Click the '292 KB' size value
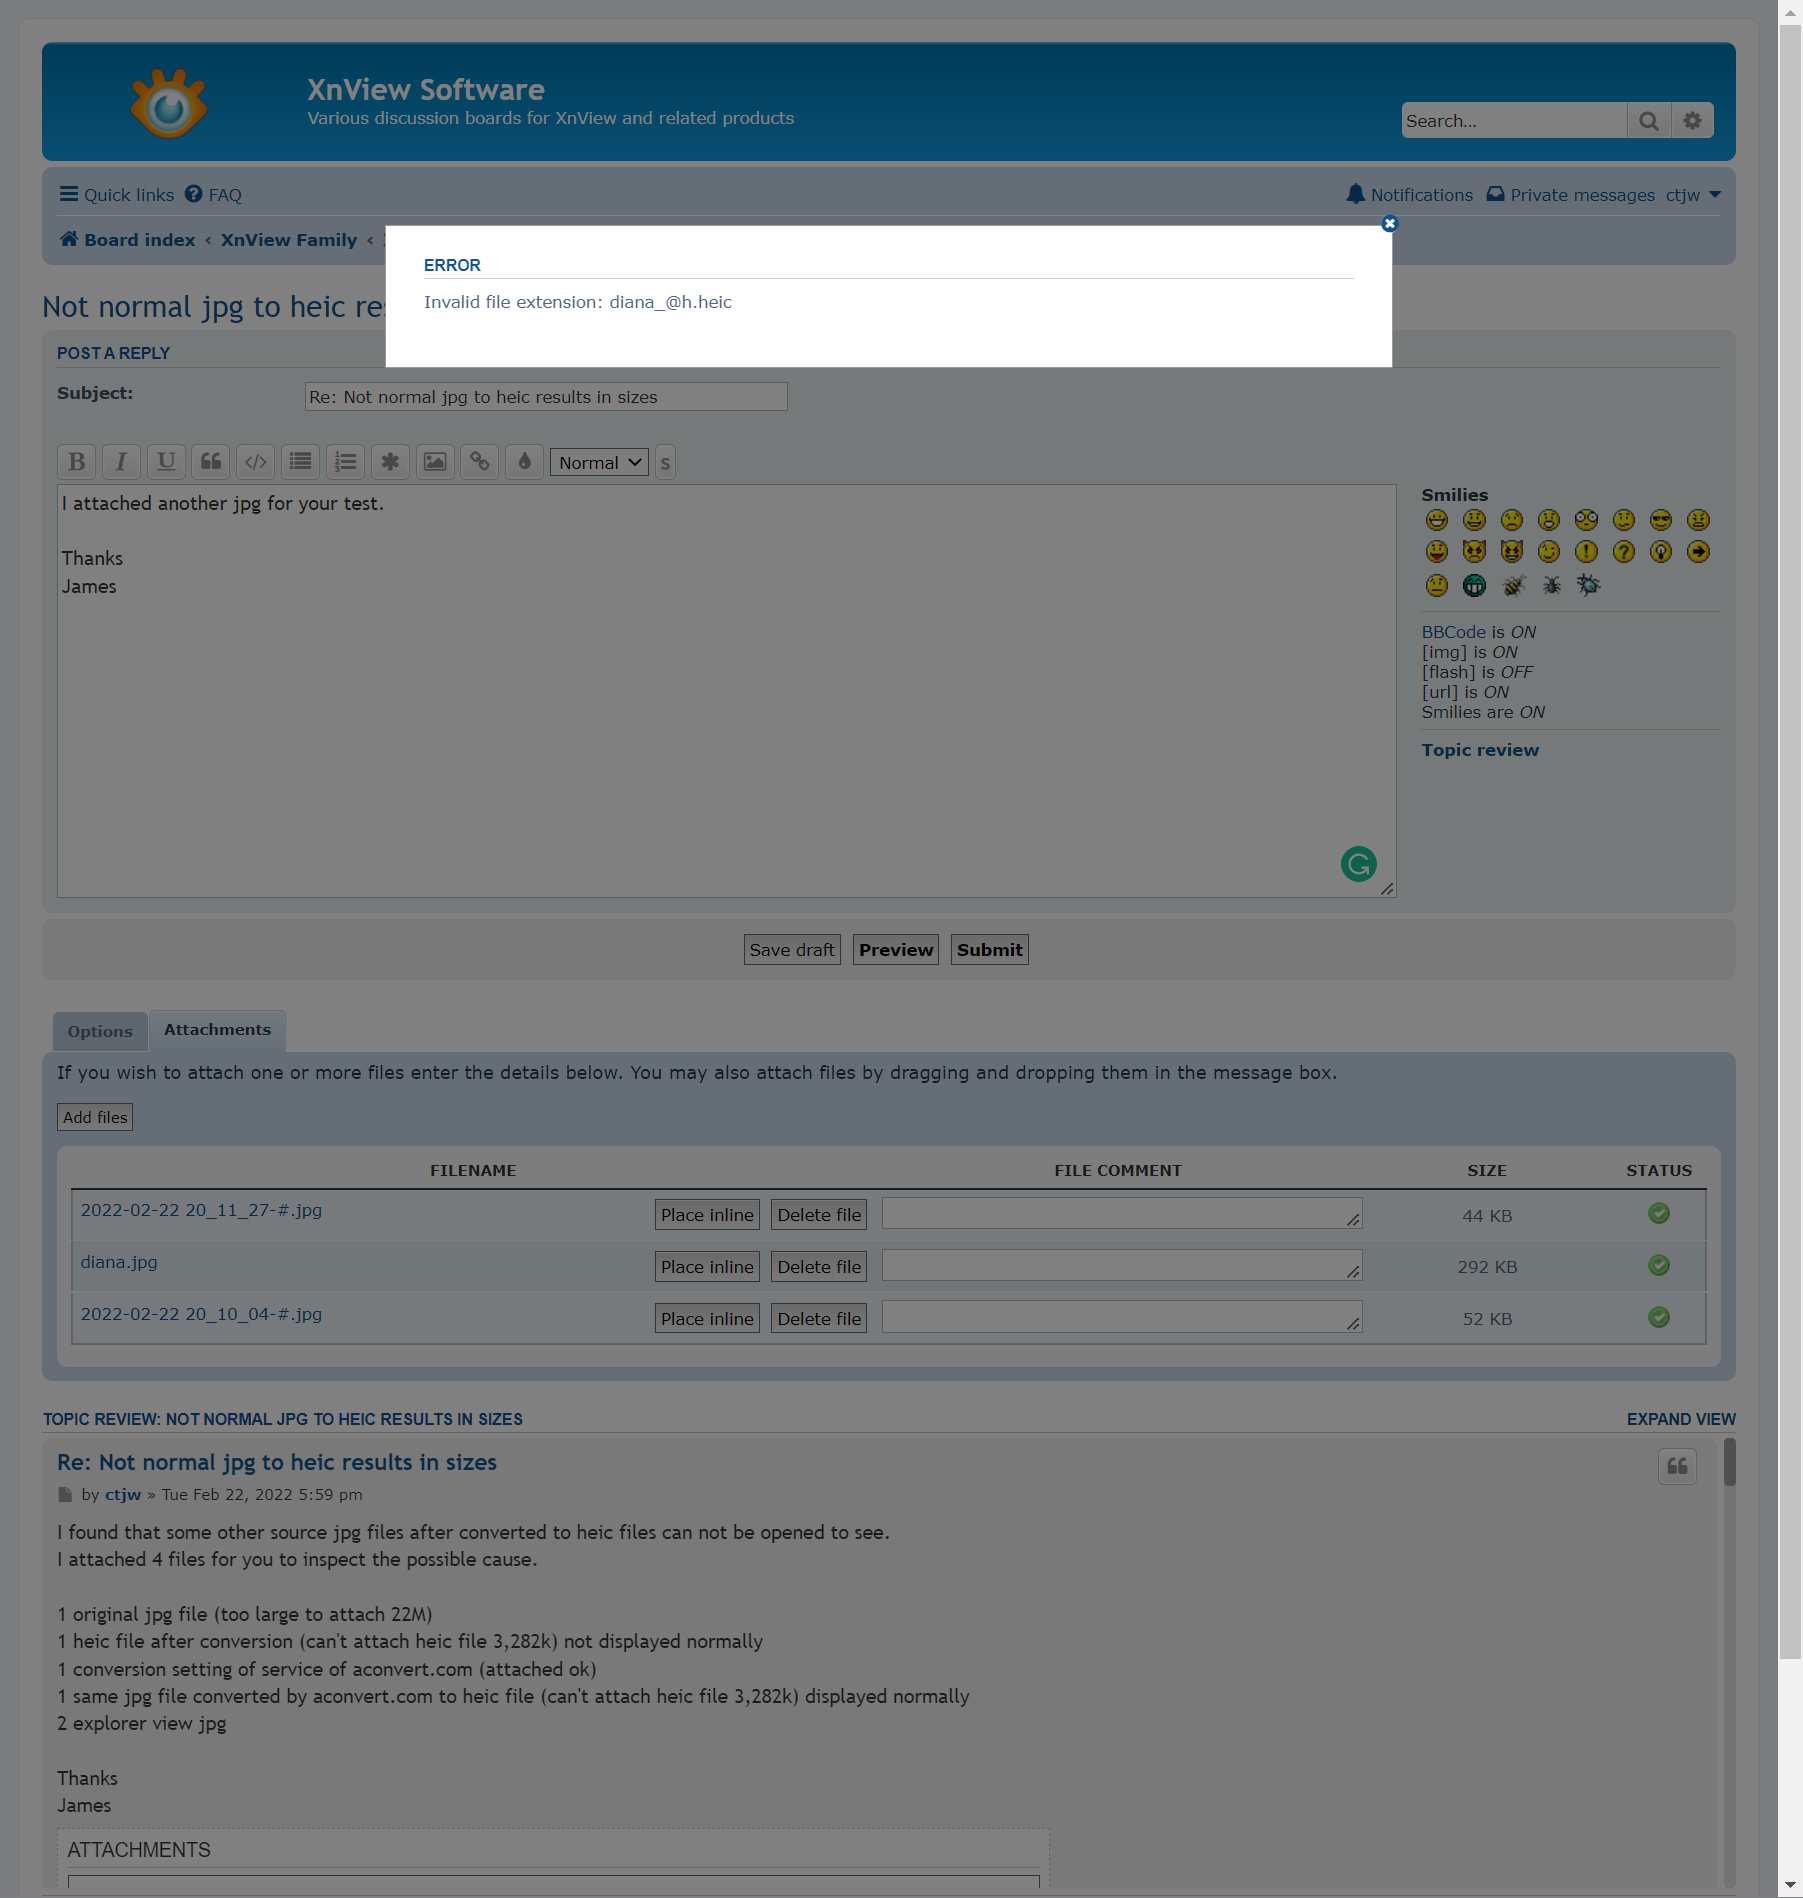1803x1898 pixels. pyautogui.click(x=1487, y=1267)
